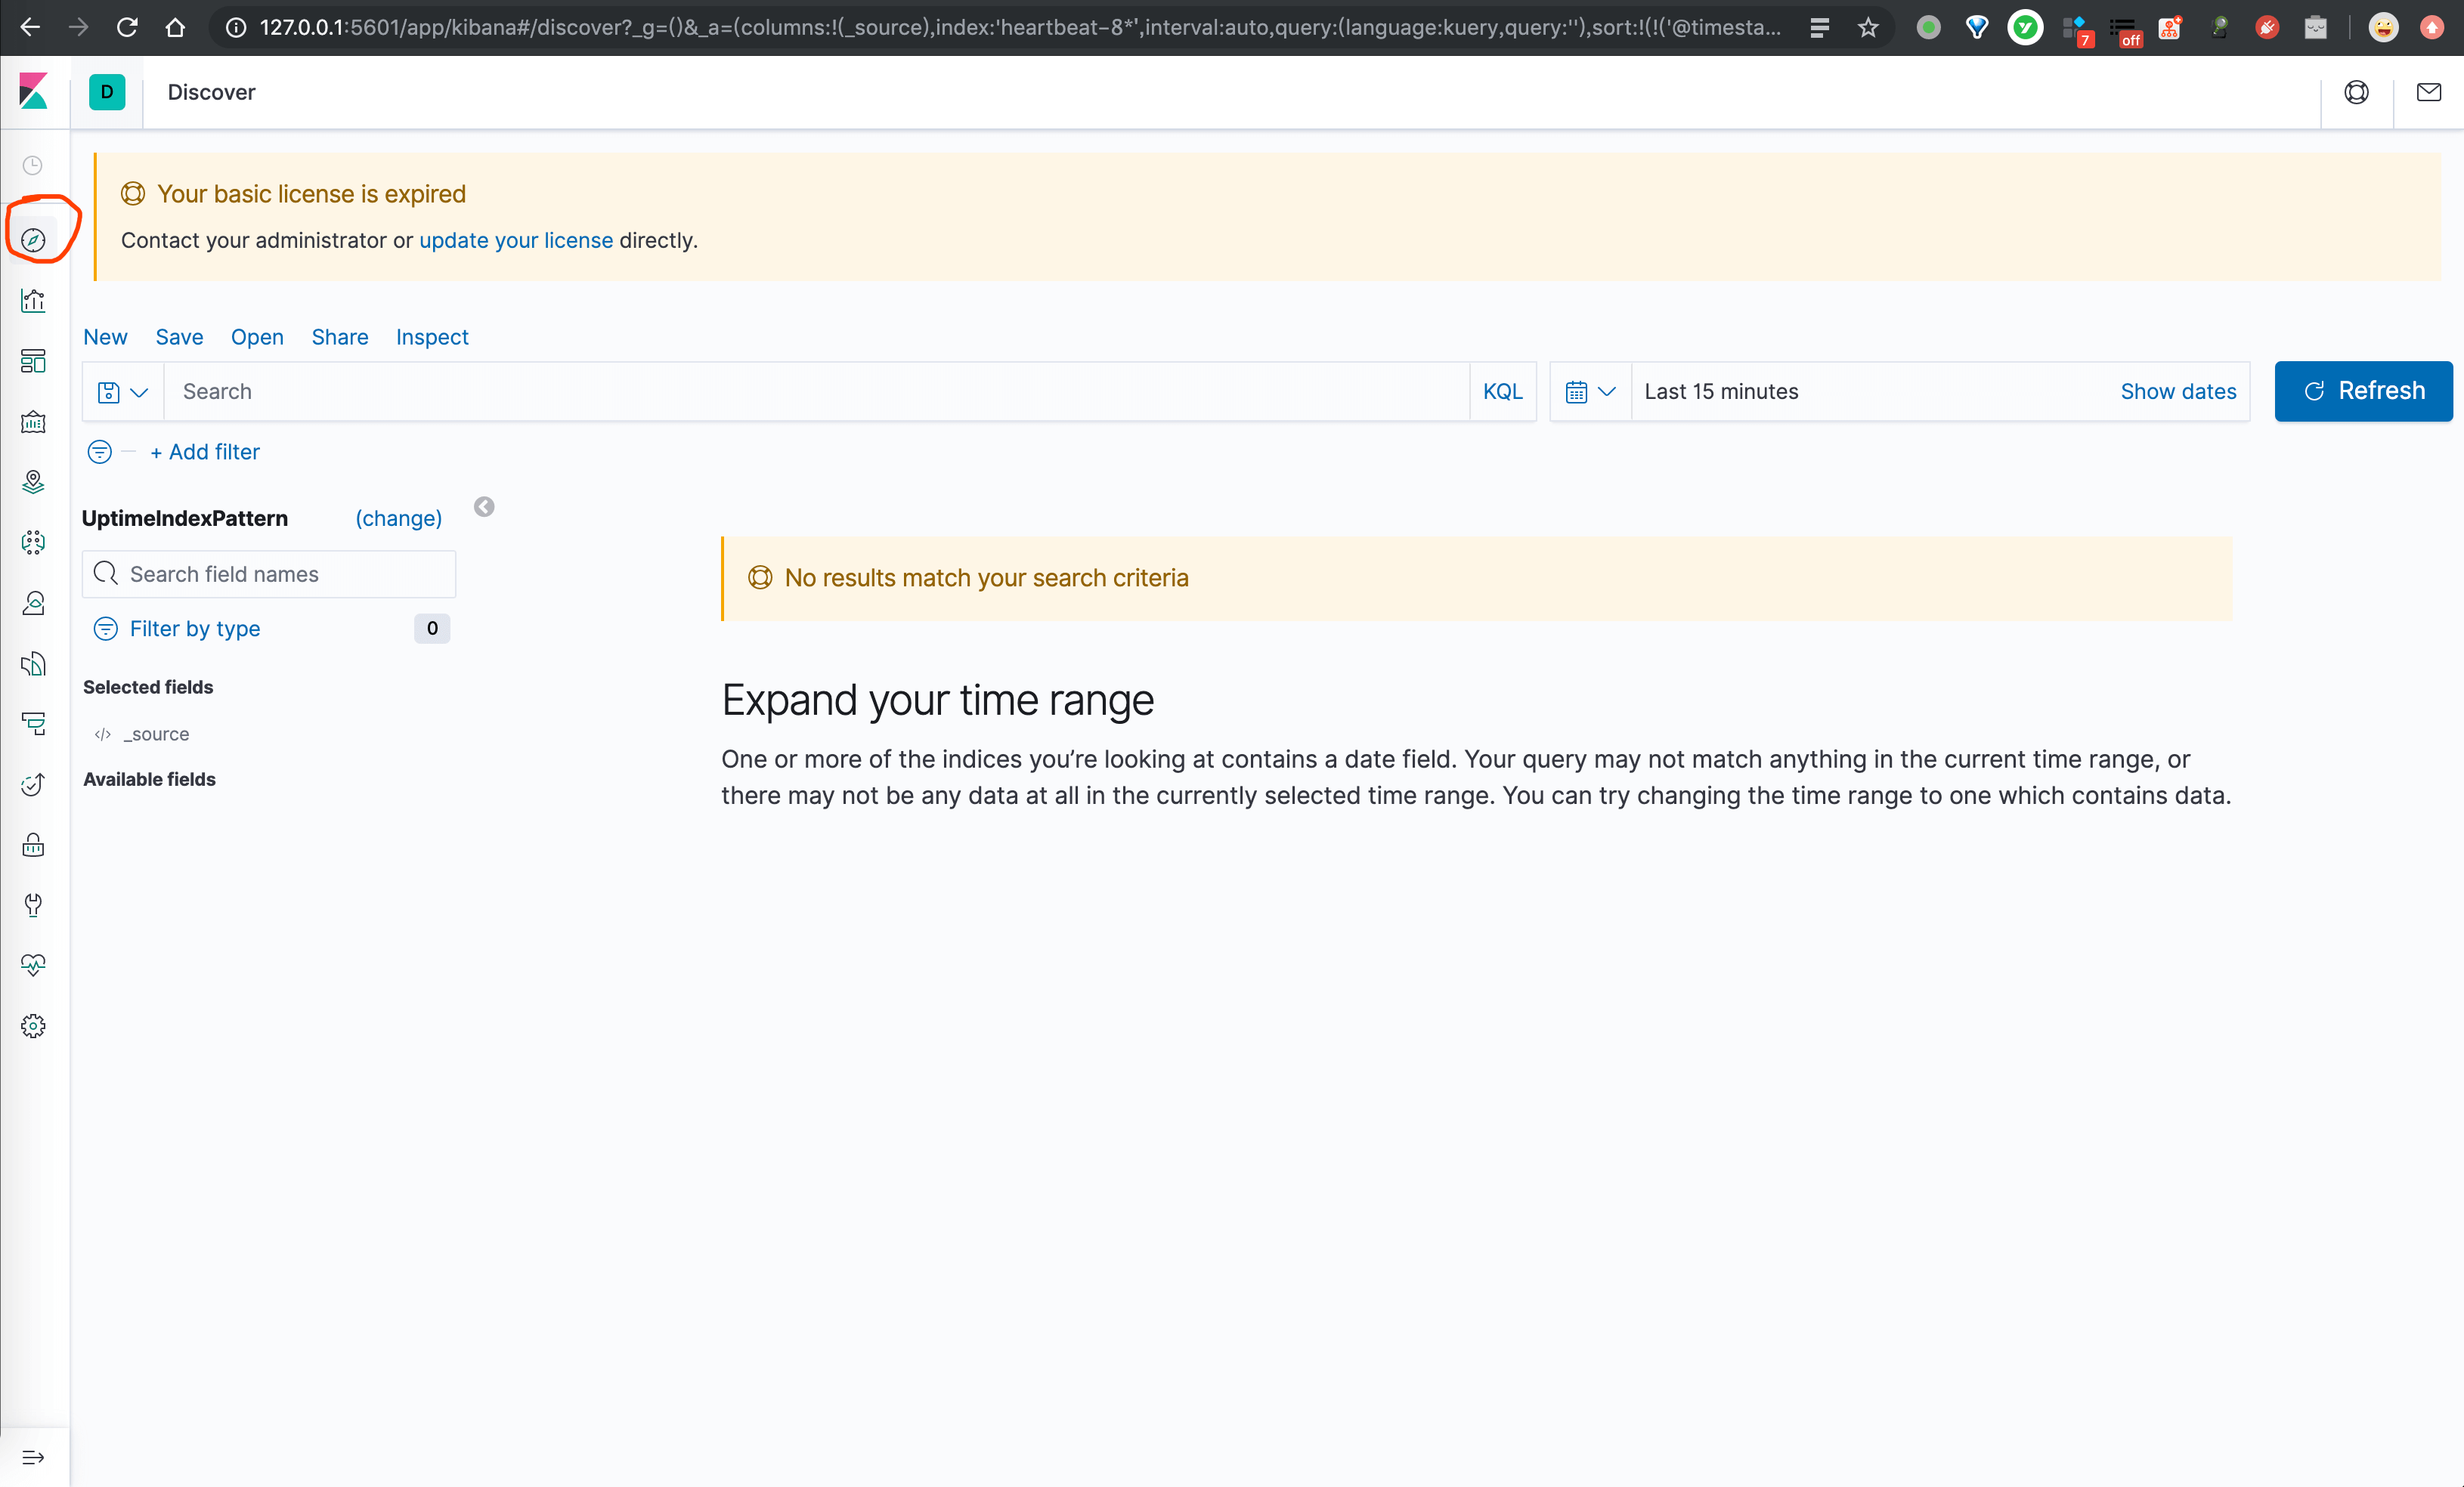This screenshot has width=2464, height=1487.
Task: Open the saved query dropdown menu
Action: pyautogui.click(x=123, y=392)
